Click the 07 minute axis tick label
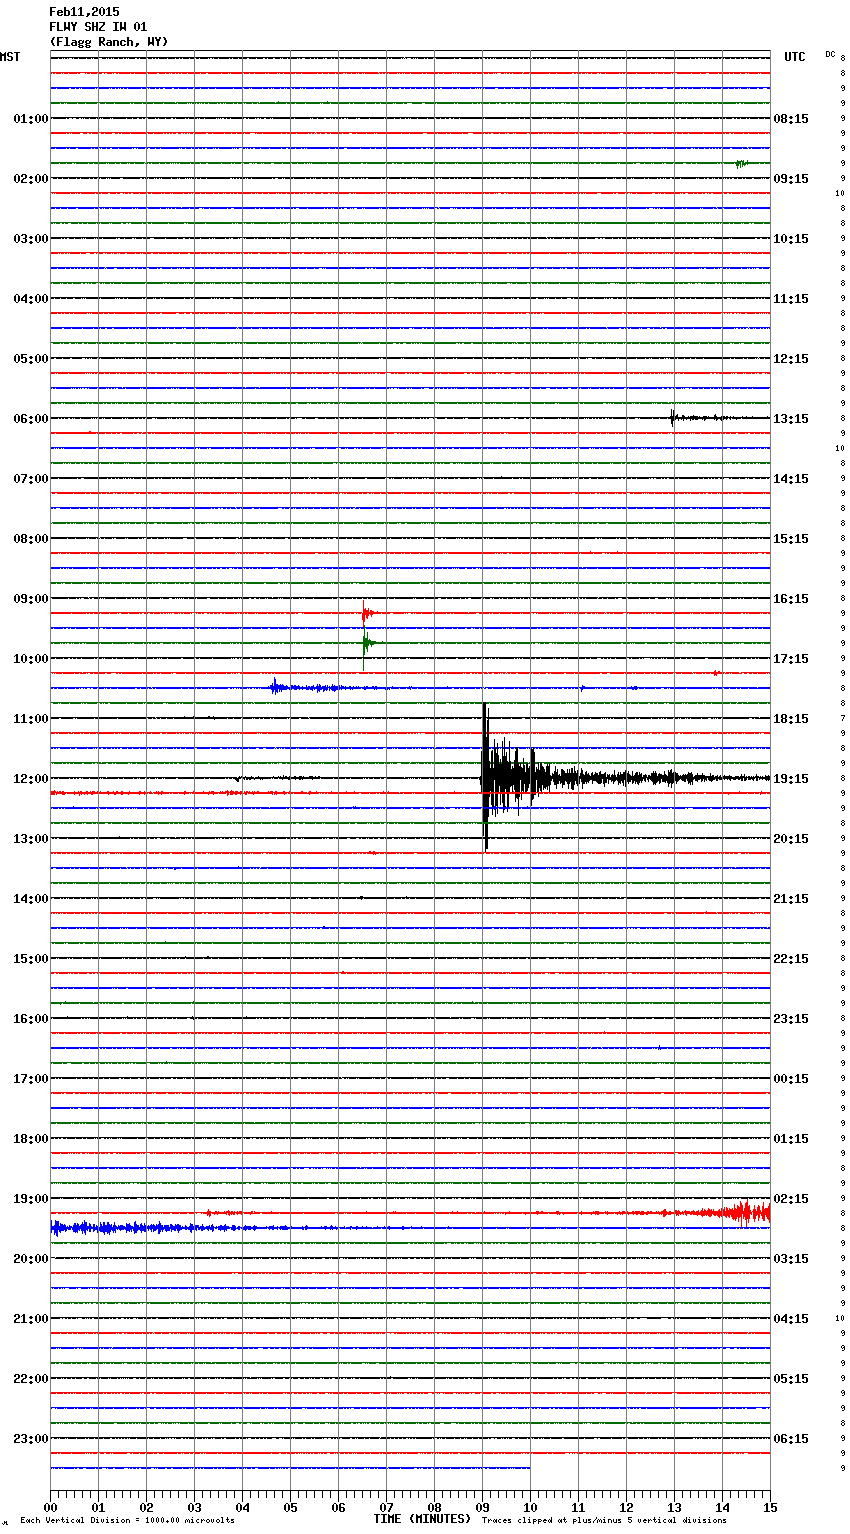 (386, 1507)
